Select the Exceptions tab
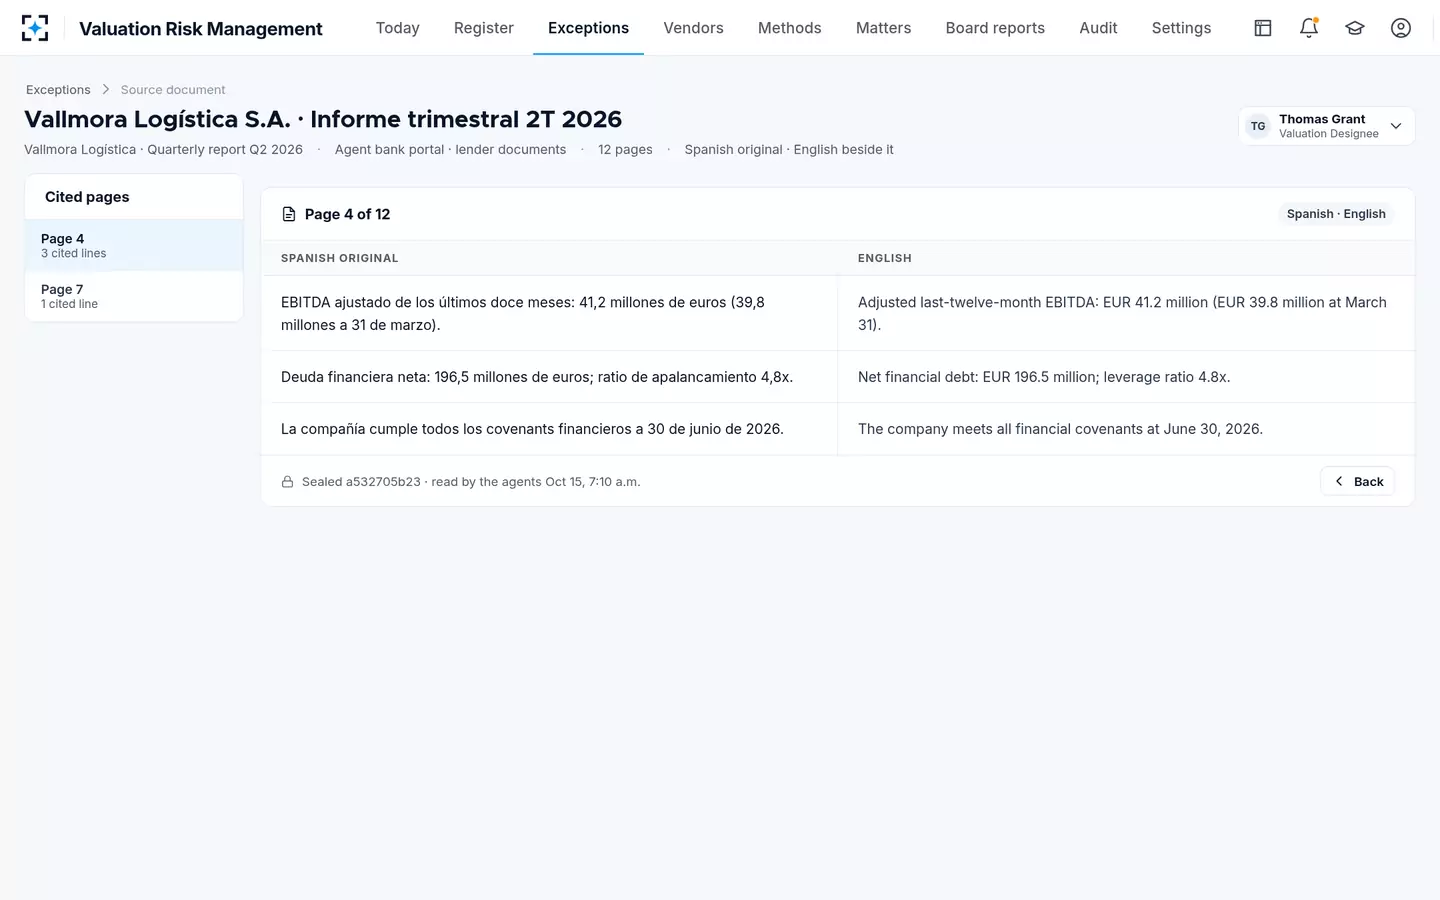This screenshot has height=900, width=1440. tap(588, 28)
